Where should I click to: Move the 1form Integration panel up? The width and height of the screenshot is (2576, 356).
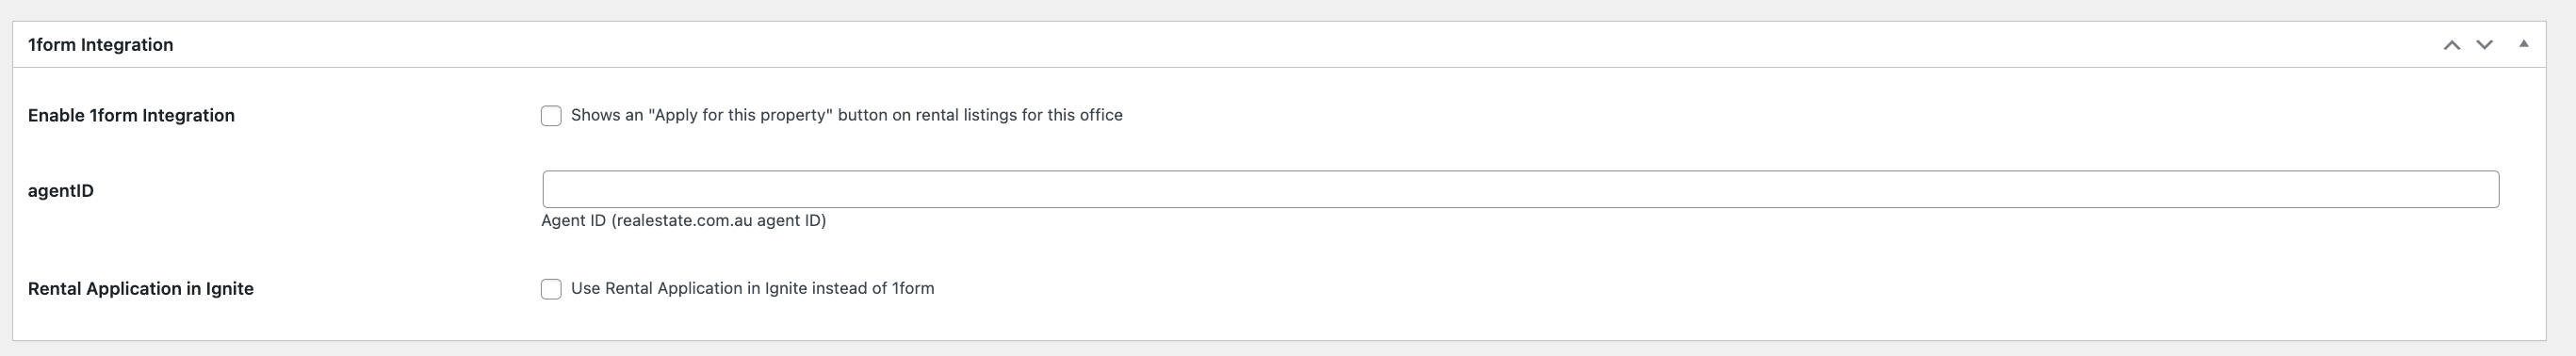(2451, 45)
